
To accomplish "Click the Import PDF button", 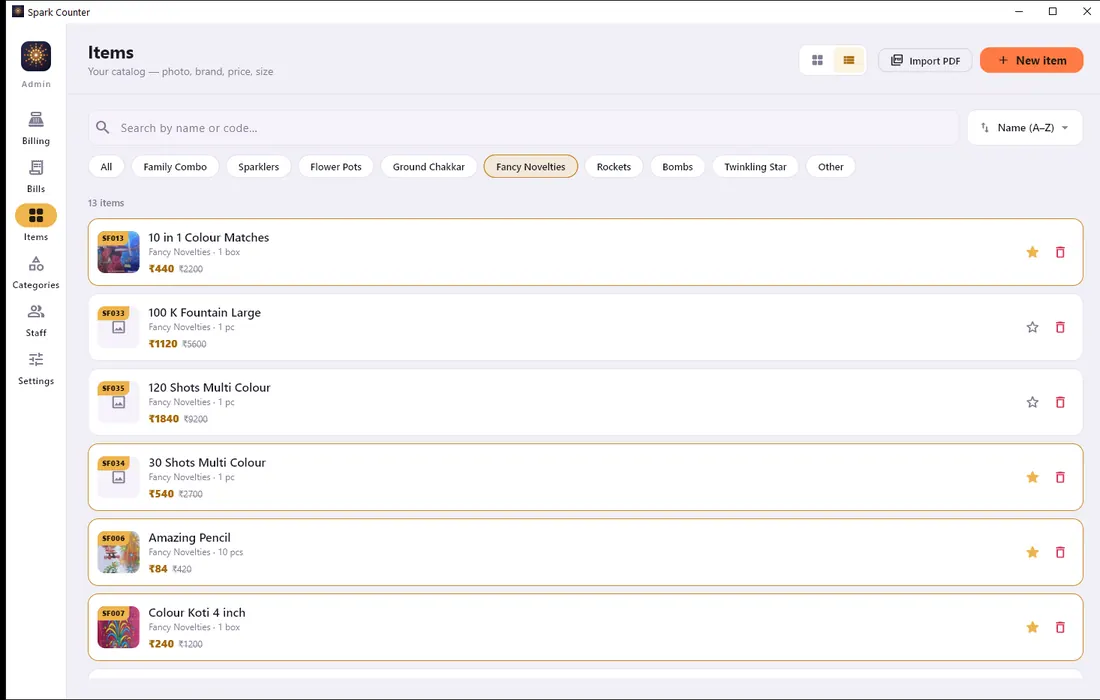I will tap(925, 60).
